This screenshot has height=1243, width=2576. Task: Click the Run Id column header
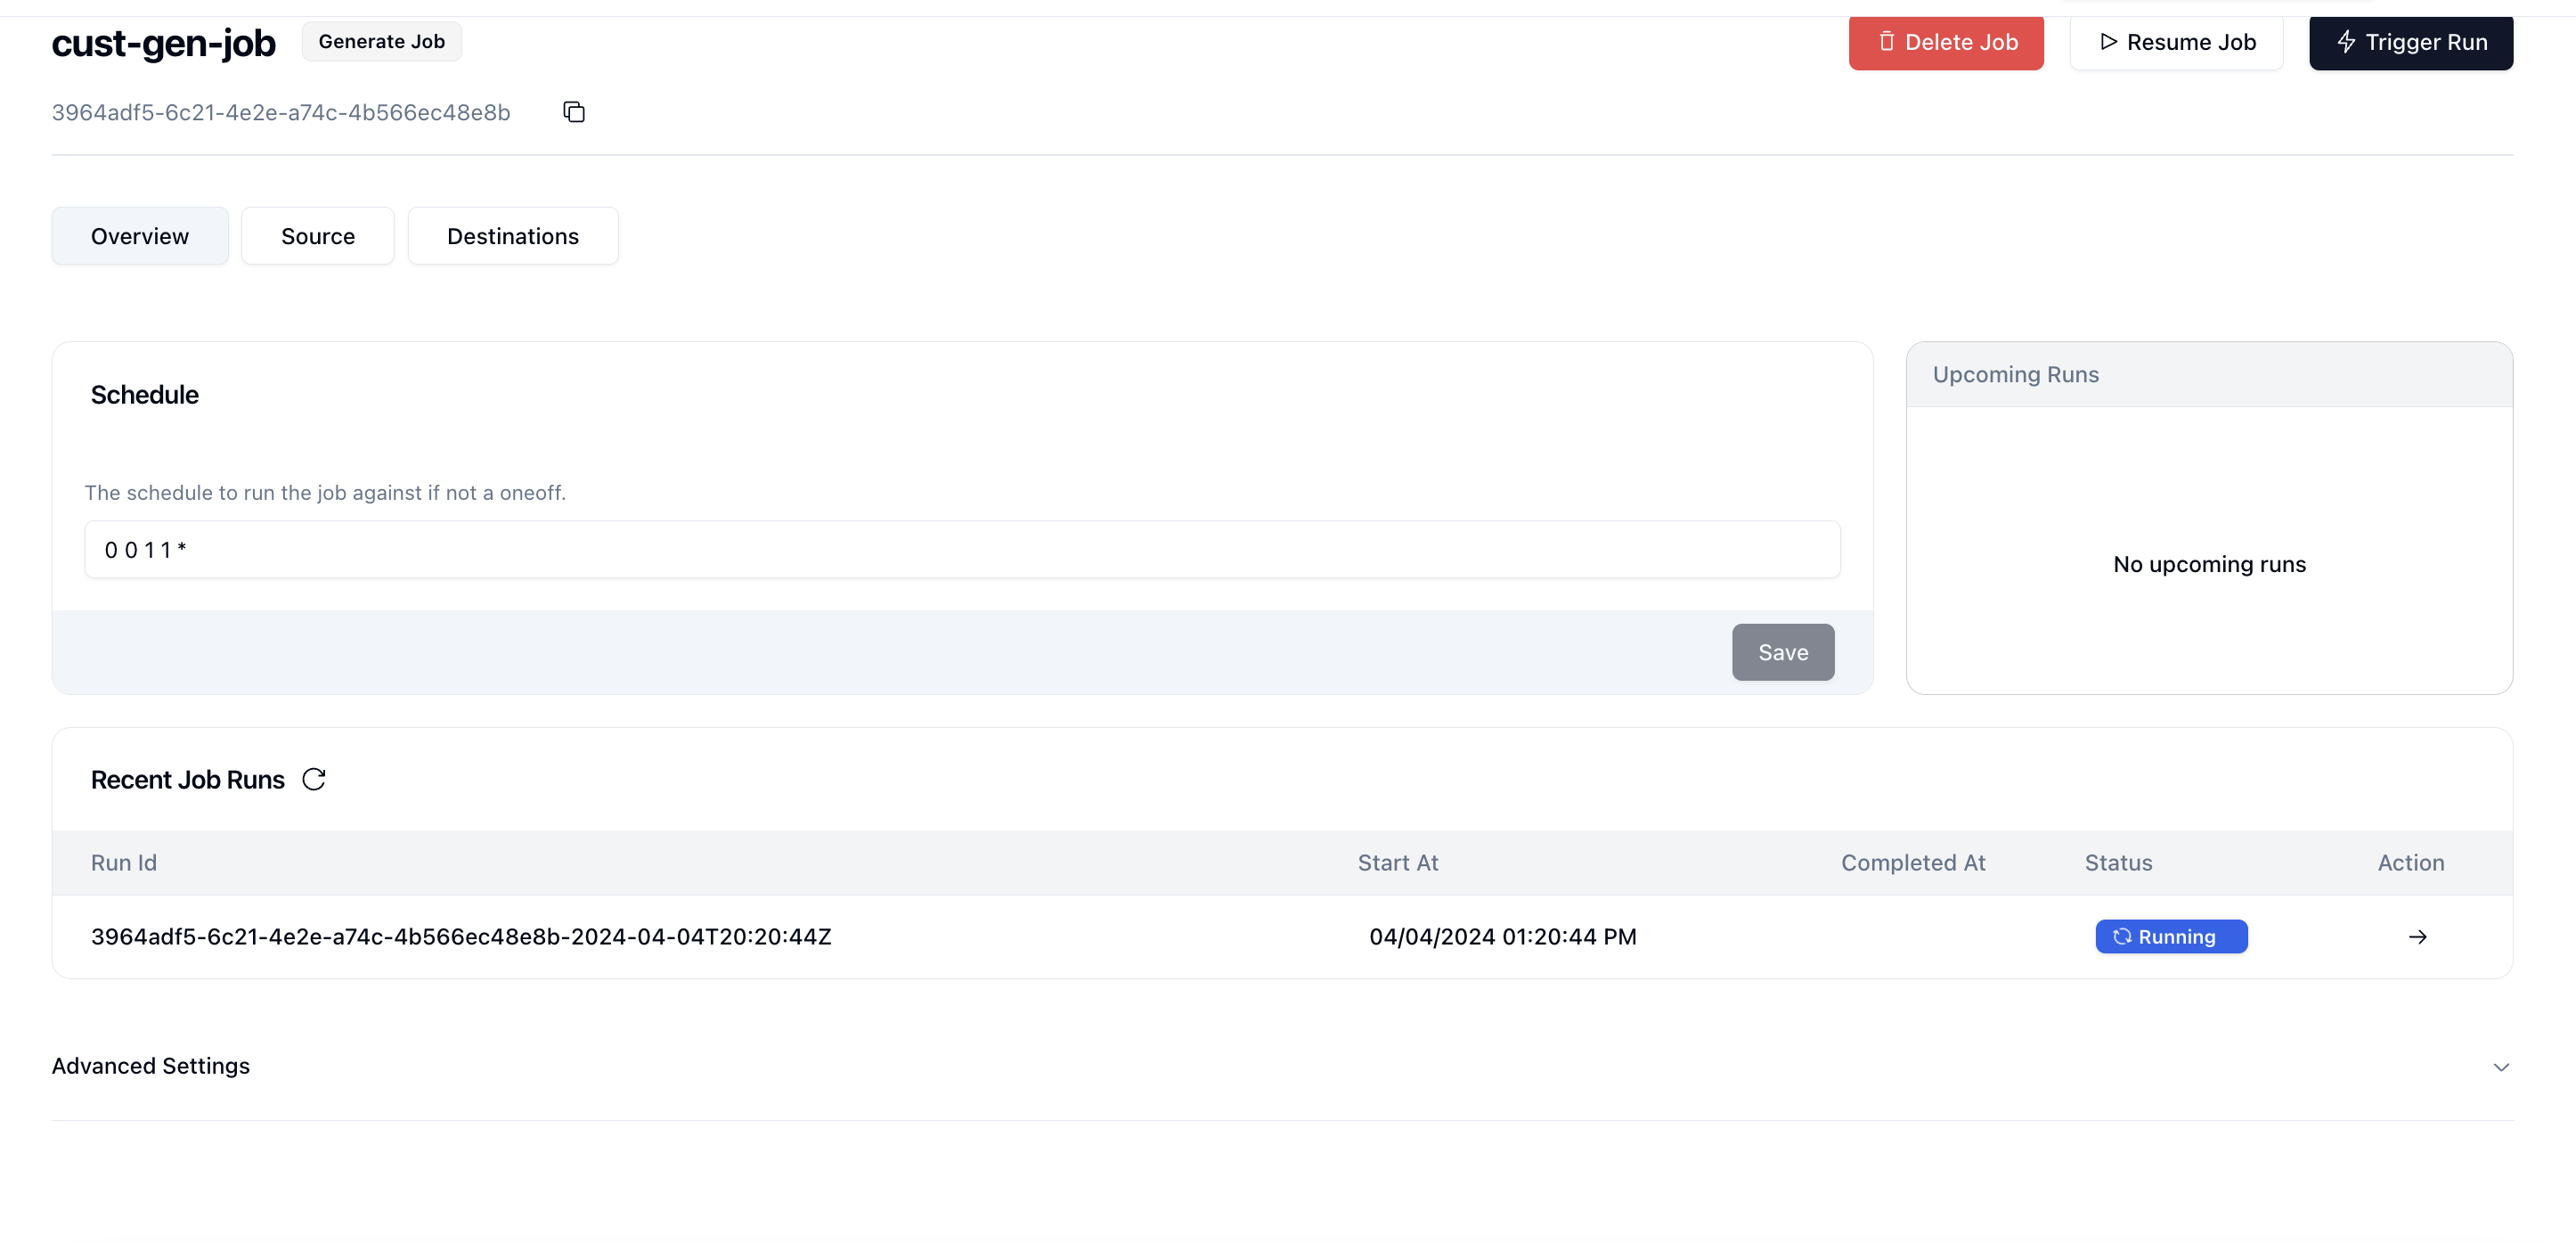(124, 863)
